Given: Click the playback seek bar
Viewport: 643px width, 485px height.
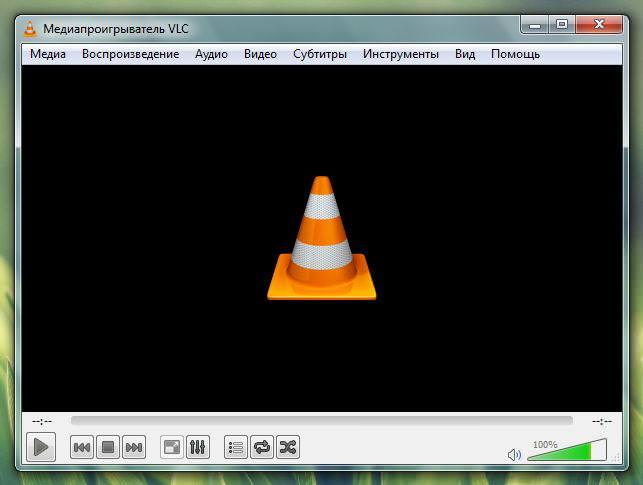Looking at the screenshot, I should click(x=322, y=421).
